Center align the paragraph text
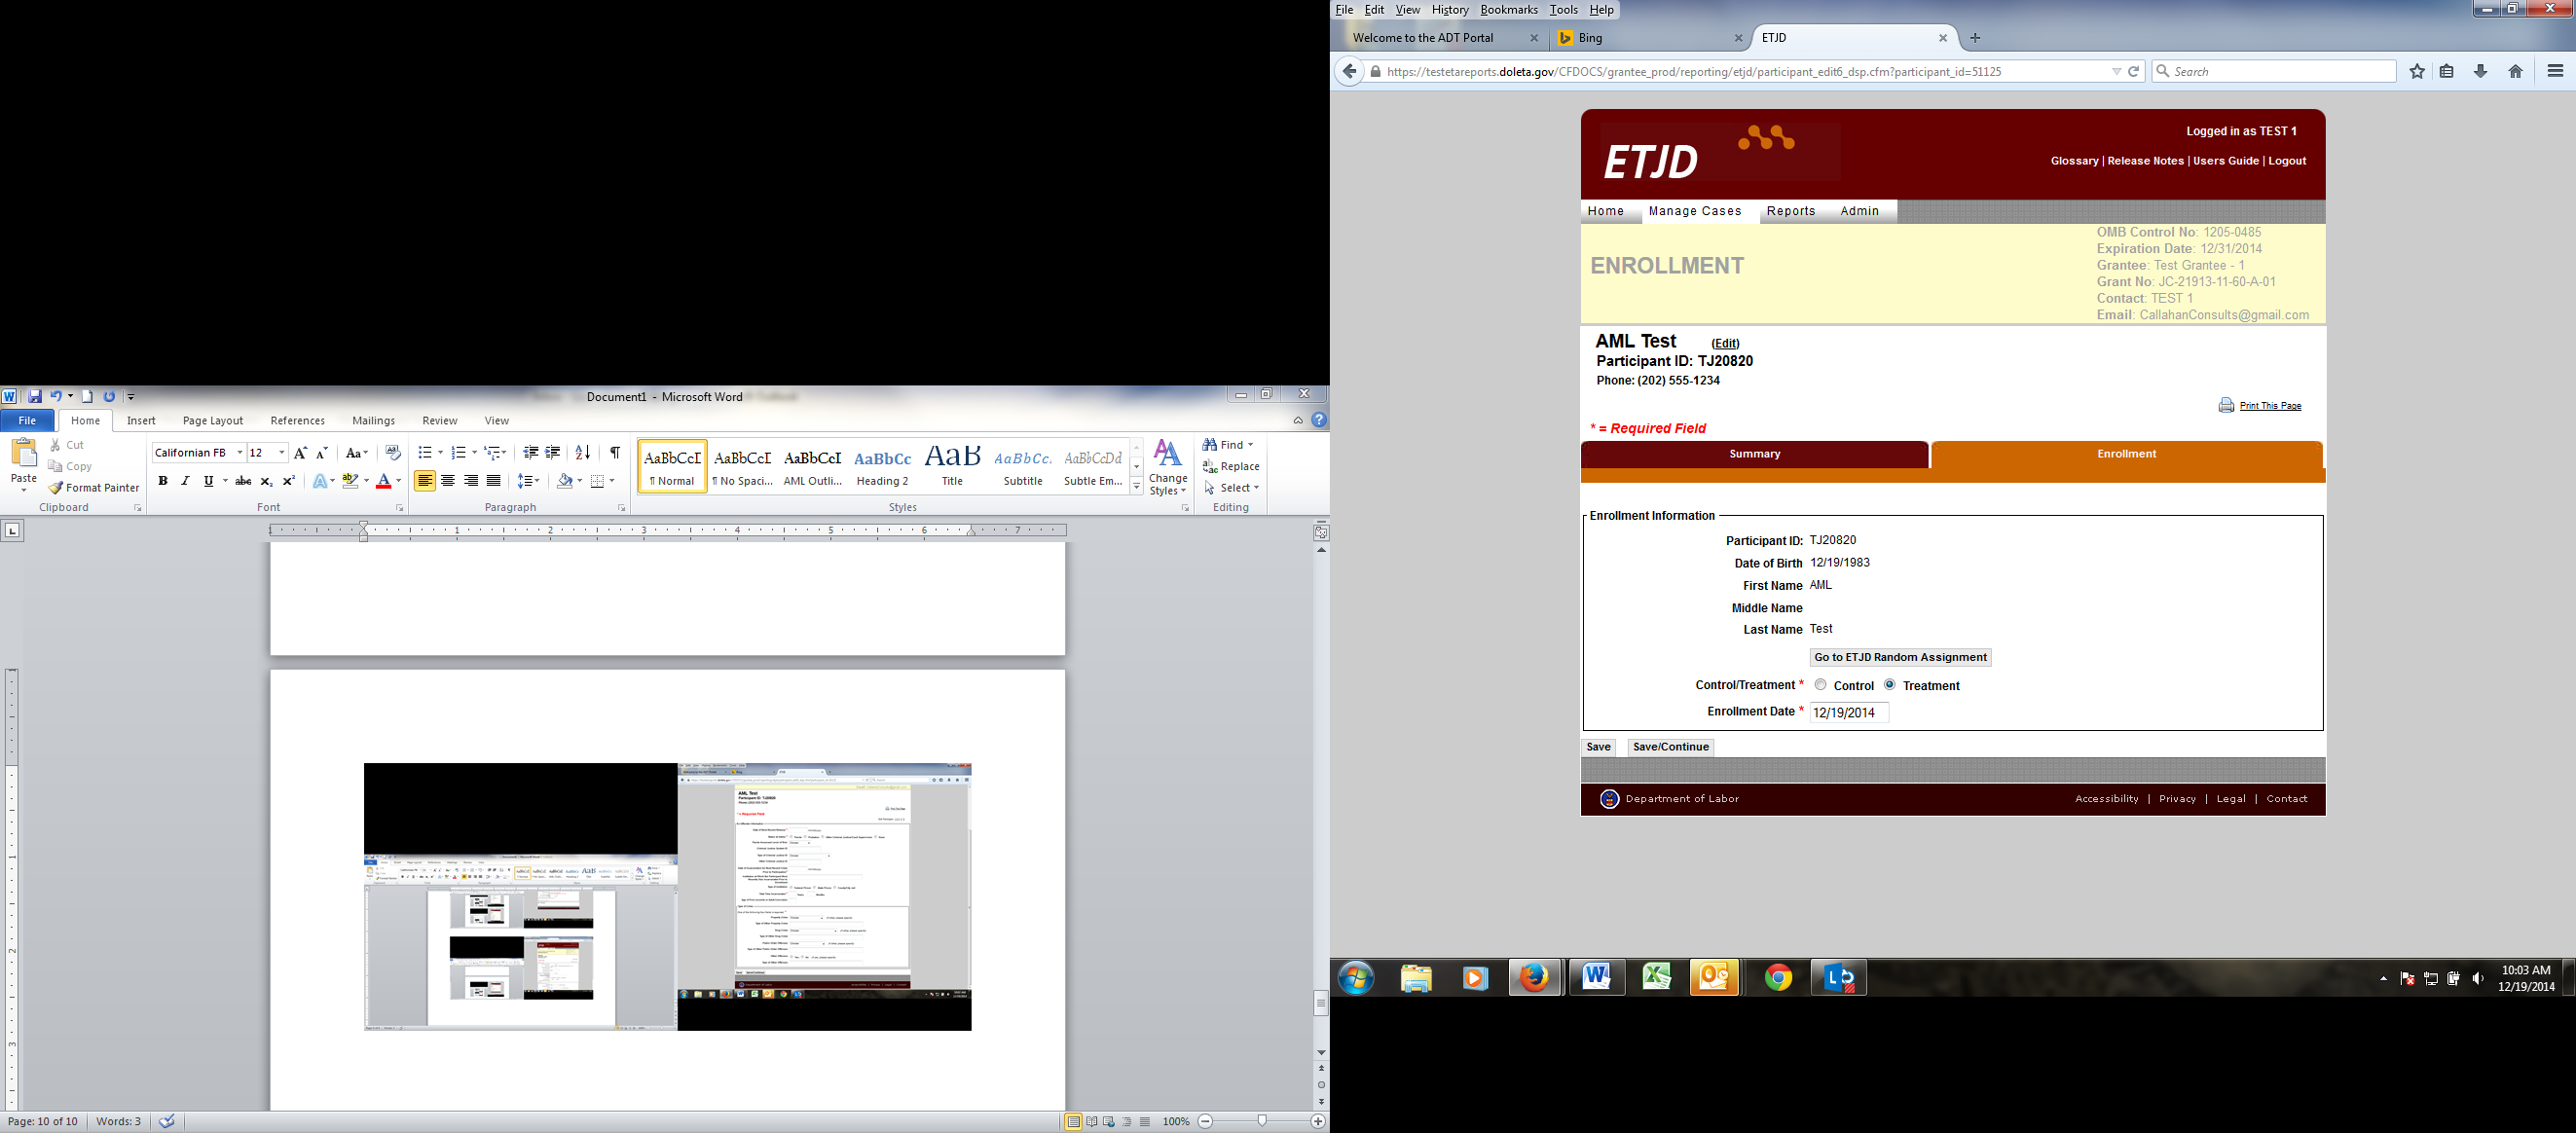Screen dimensions: 2576x1133 click(448, 481)
